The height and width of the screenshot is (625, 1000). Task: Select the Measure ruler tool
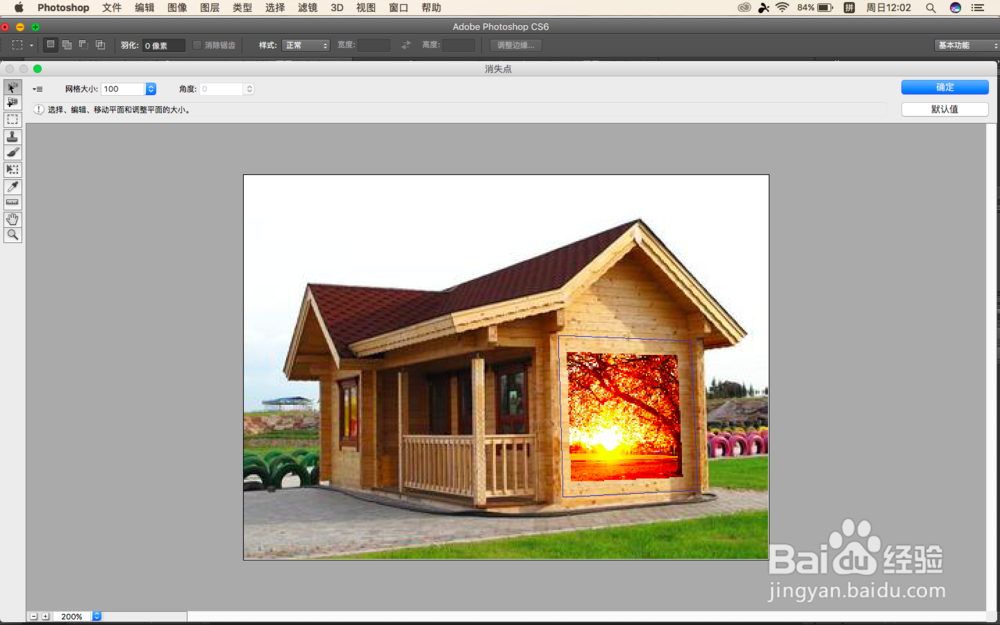pyautogui.click(x=12, y=202)
